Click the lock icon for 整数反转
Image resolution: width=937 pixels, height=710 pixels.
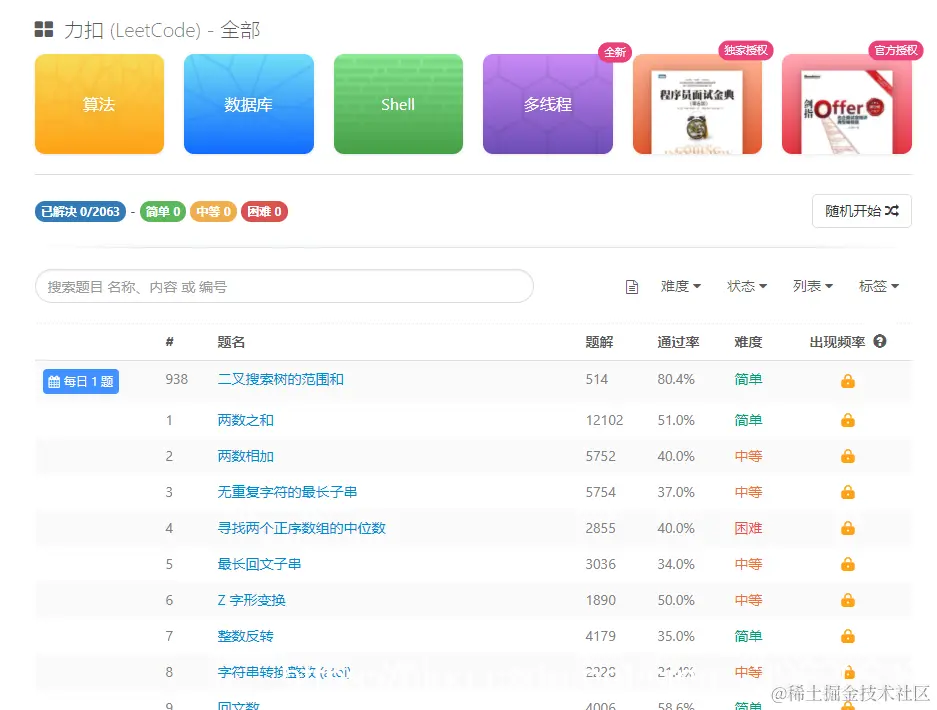pos(847,636)
